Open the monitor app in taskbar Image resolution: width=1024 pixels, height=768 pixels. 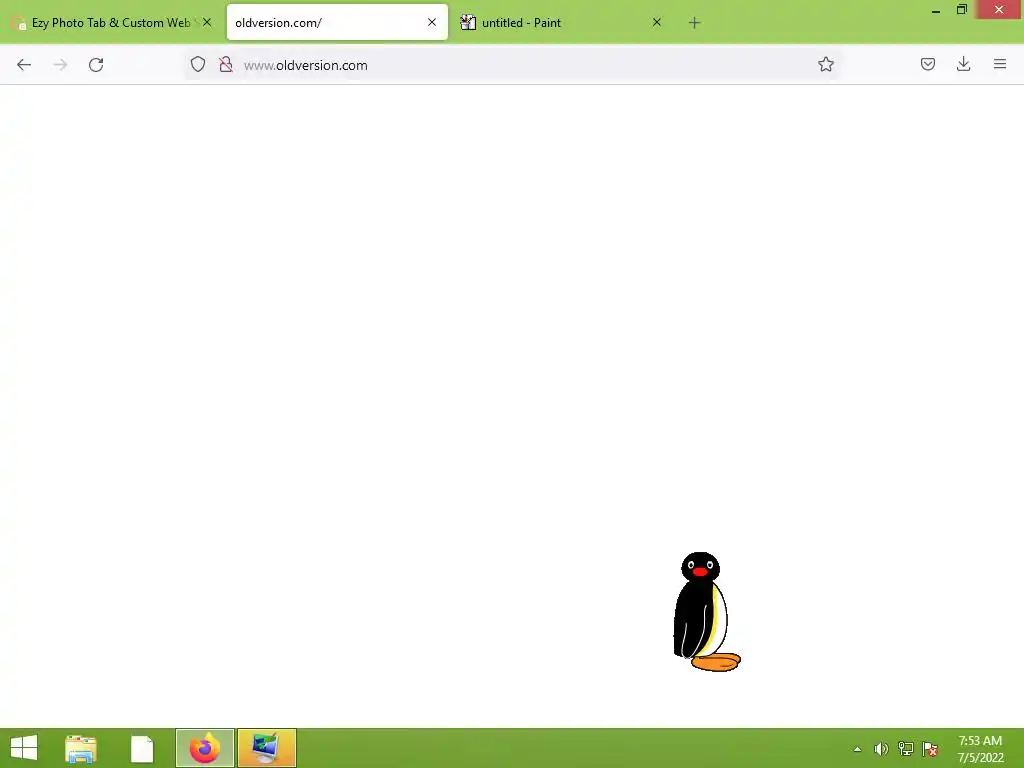click(266, 748)
